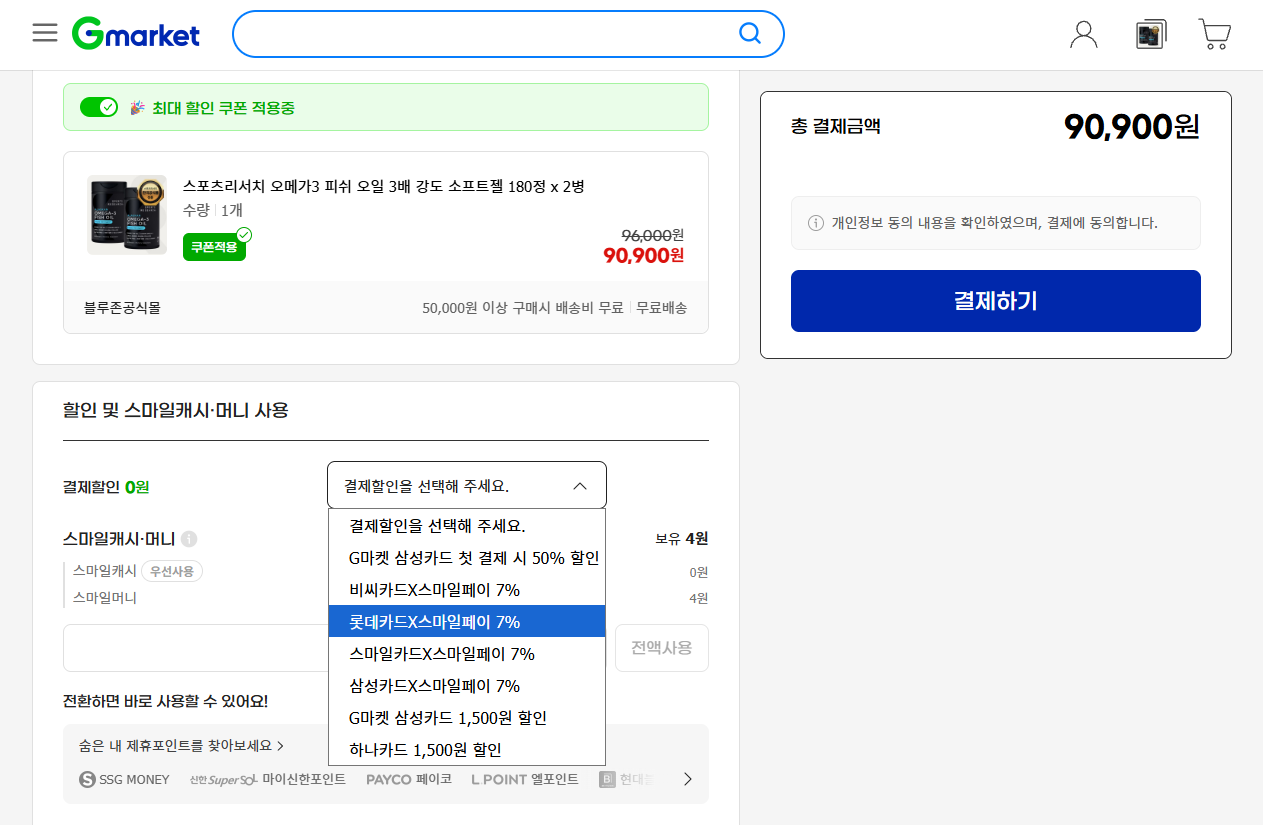The height and width of the screenshot is (825, 1263).
Task: Open the 숨은 내 제휴포인트를 찾아보세요 link
Action: point(177,745)
